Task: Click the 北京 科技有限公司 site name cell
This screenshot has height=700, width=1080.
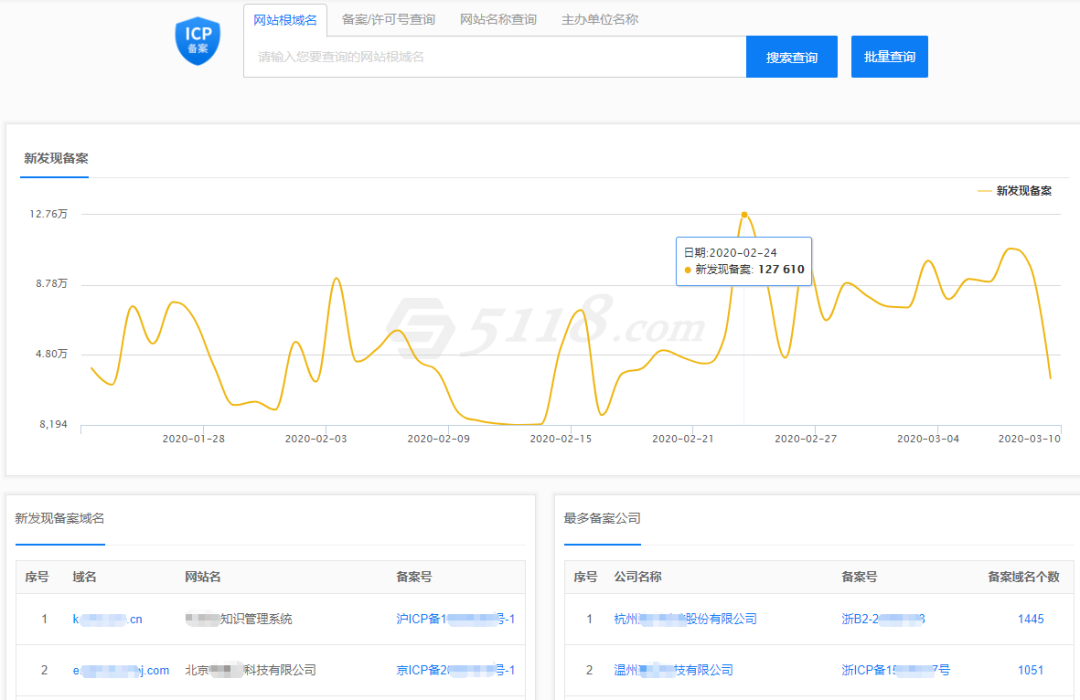Action: (x=250, y=670)
